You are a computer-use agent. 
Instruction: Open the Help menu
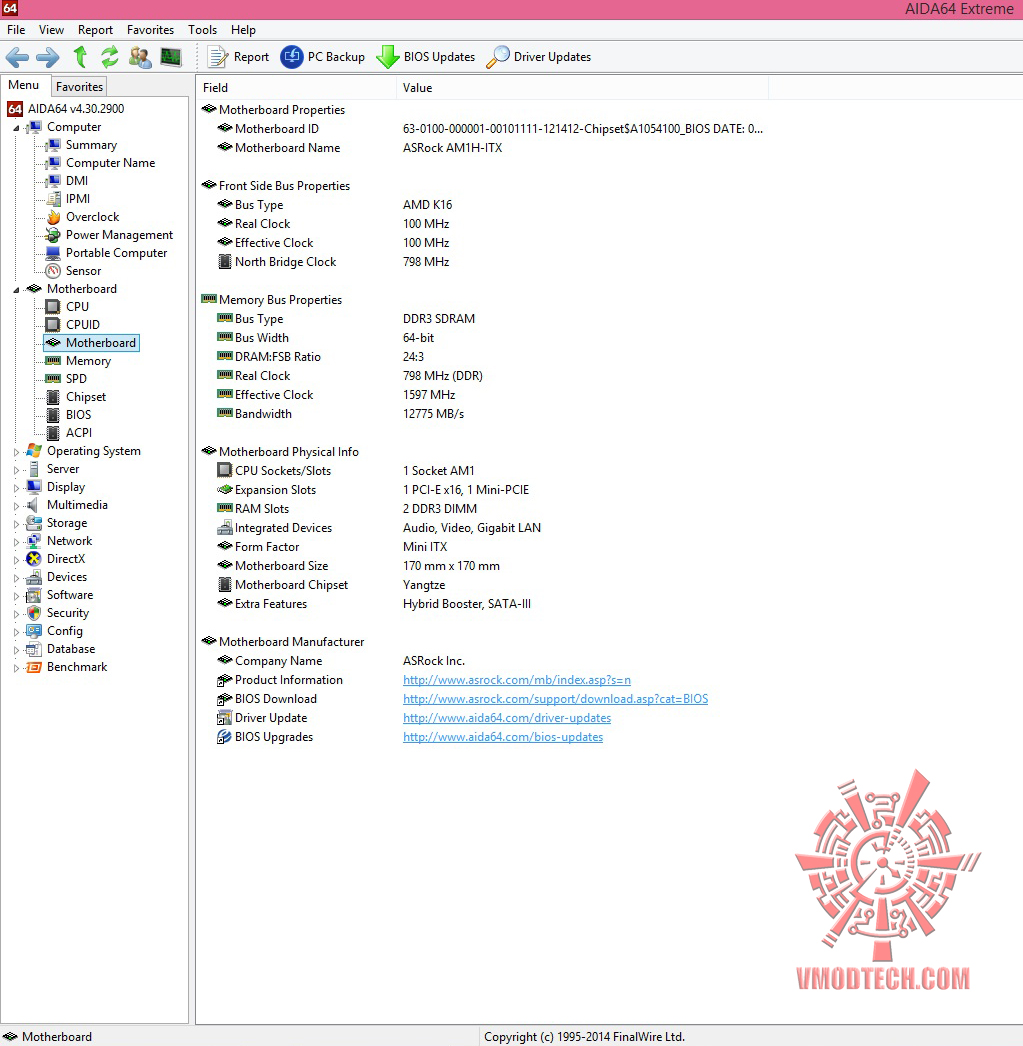243,30
